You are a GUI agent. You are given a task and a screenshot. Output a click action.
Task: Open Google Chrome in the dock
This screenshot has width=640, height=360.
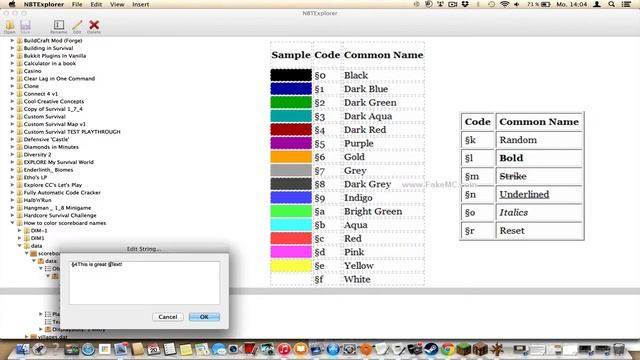coord(448,349)
